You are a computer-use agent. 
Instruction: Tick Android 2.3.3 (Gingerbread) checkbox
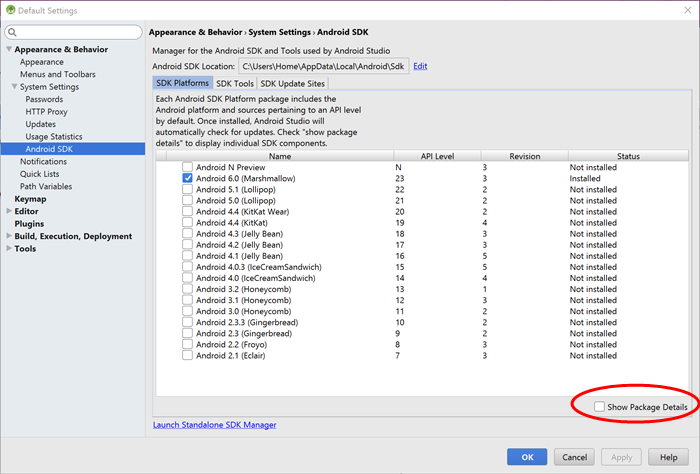[188, 322]
